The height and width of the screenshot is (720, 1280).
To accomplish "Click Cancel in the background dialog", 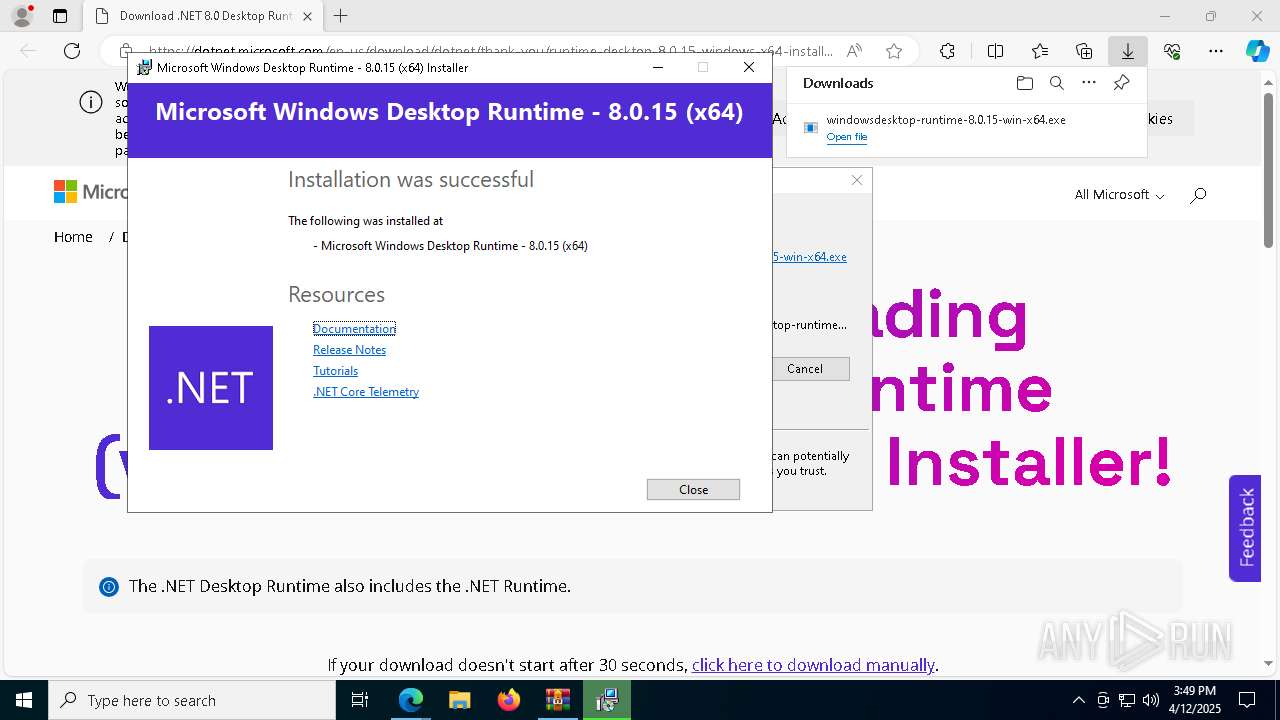I will (x=805, y=369).
